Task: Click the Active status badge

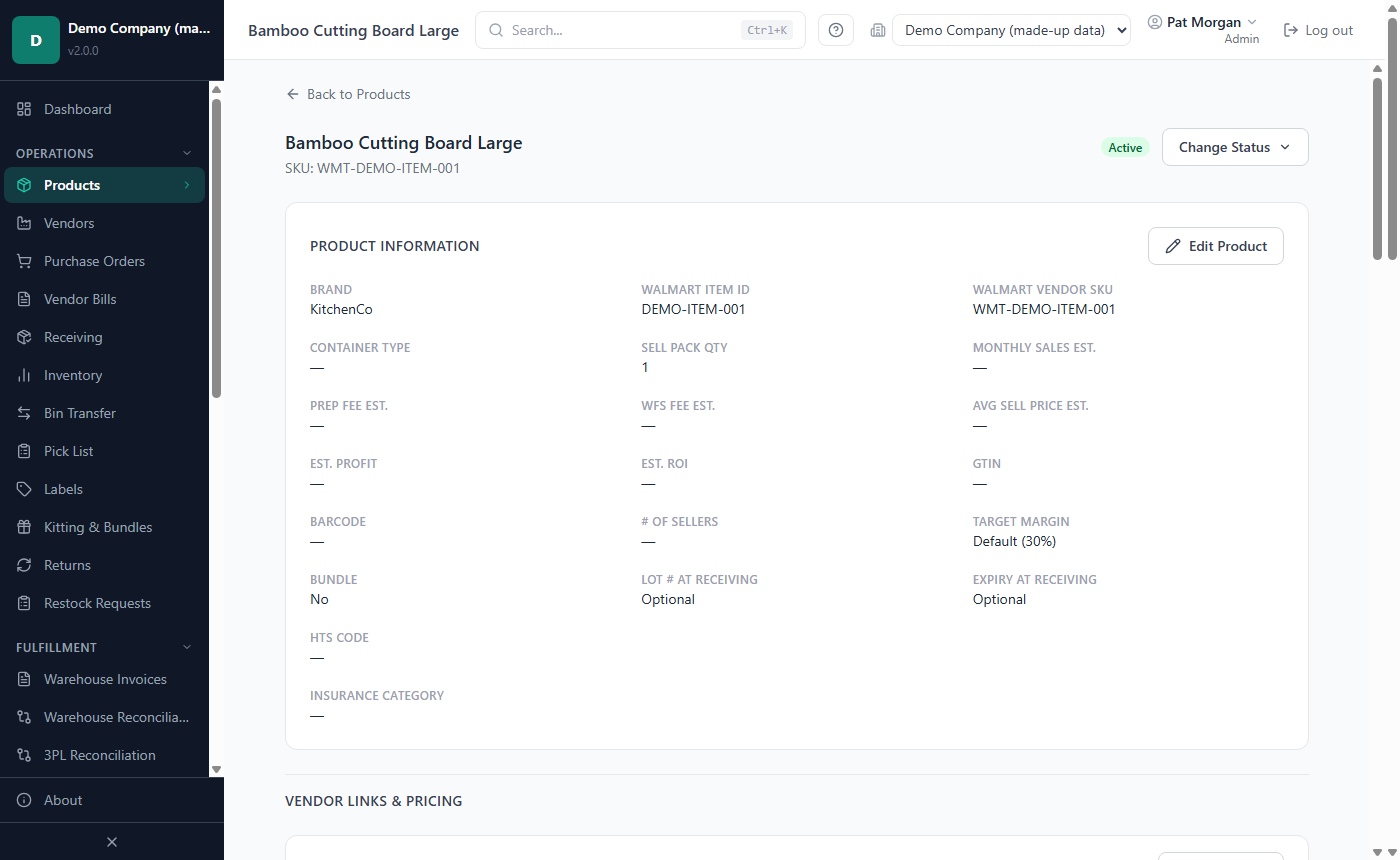Action: tap(1125, 148)
